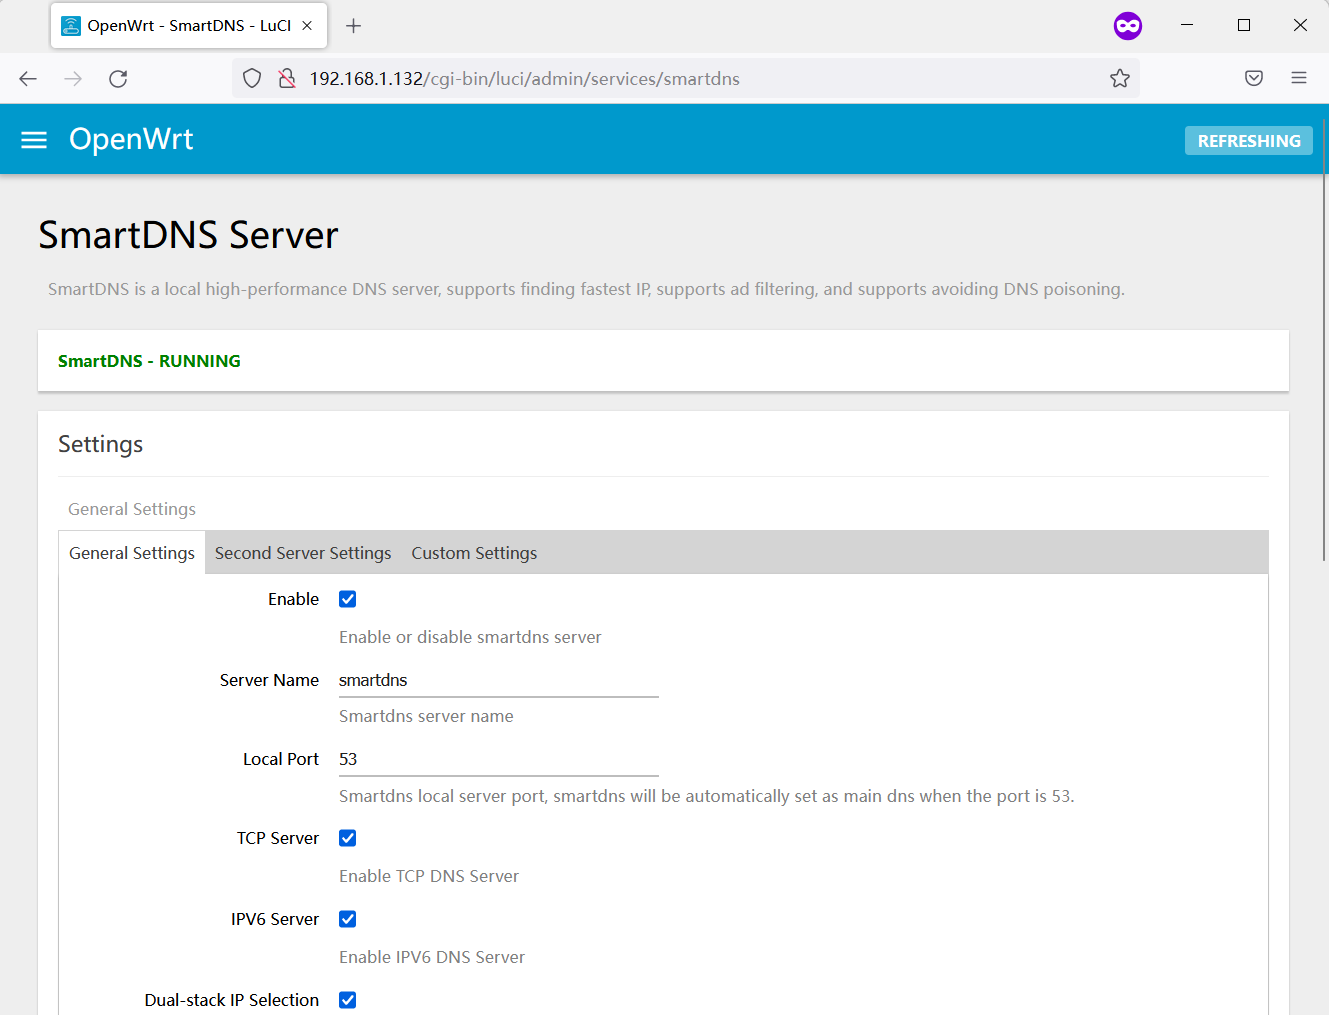Click the 'Enable IPV6 DNS Server' description
The image size is (1329, 1015).
tap(432, 957)
